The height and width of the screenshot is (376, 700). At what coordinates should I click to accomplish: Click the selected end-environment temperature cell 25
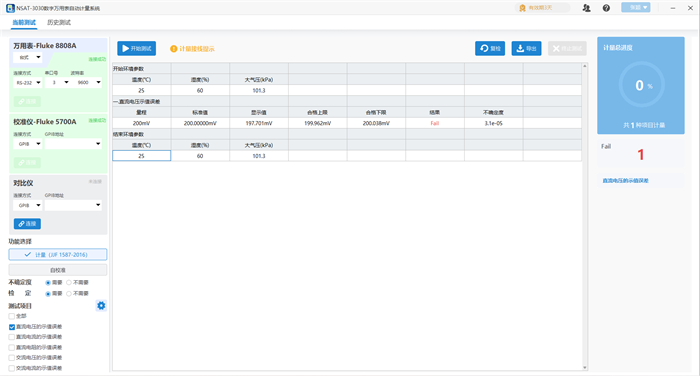pyautogui.click(x=142, y=156)
